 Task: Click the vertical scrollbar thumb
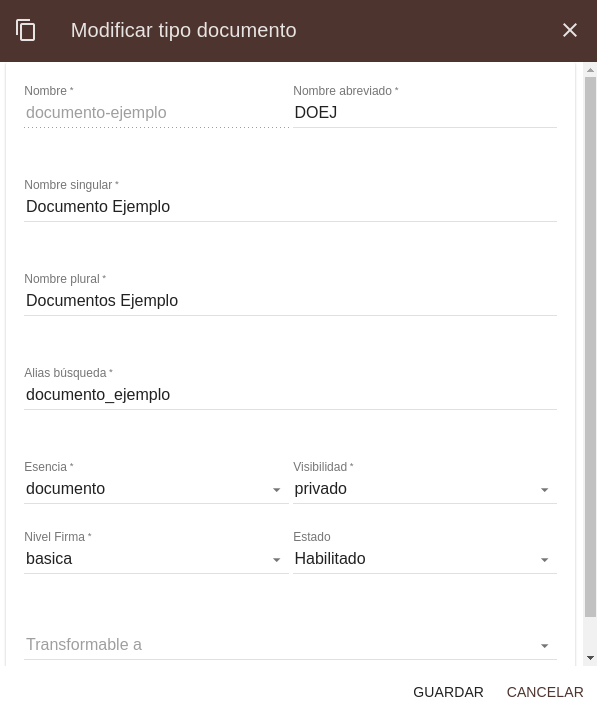click(590, 347)
